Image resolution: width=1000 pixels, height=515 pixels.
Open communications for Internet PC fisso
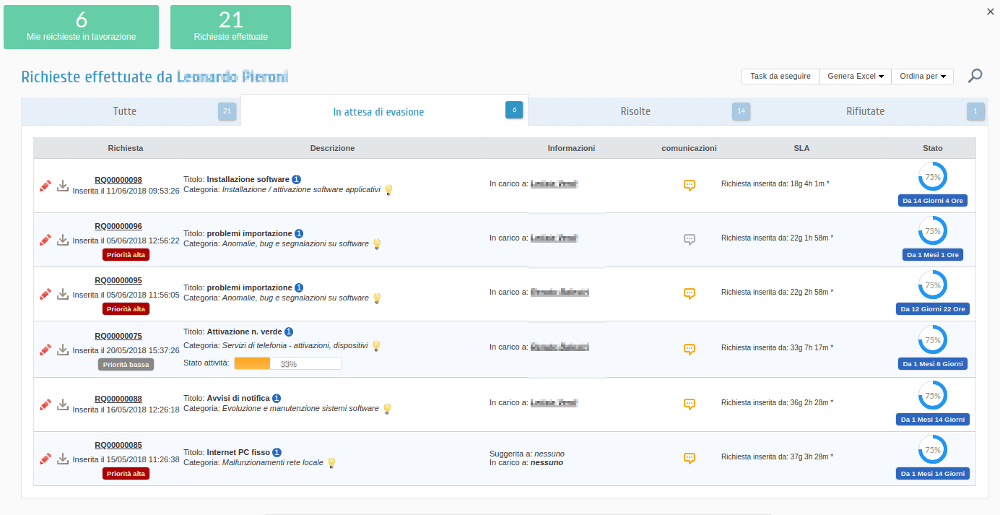coord(689,458)
